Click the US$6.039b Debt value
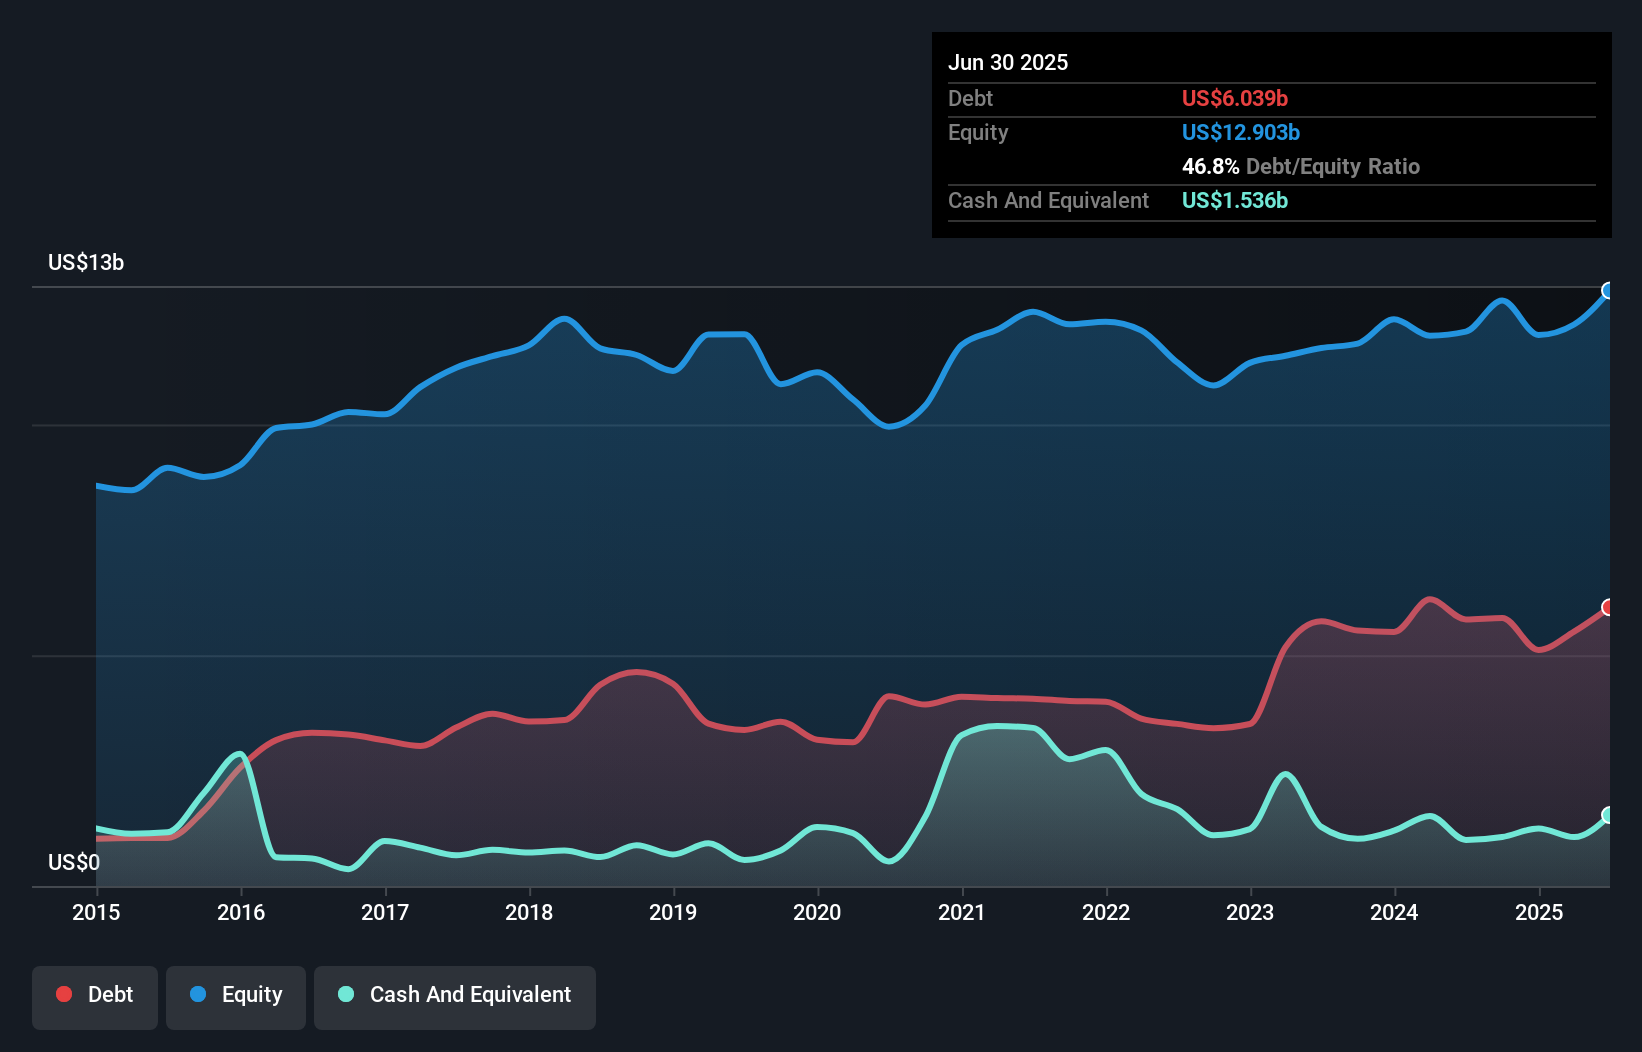Image resolution: width=1642 pixels, height=1052 pixels. pyautogui.click(x=1235, y=98)
